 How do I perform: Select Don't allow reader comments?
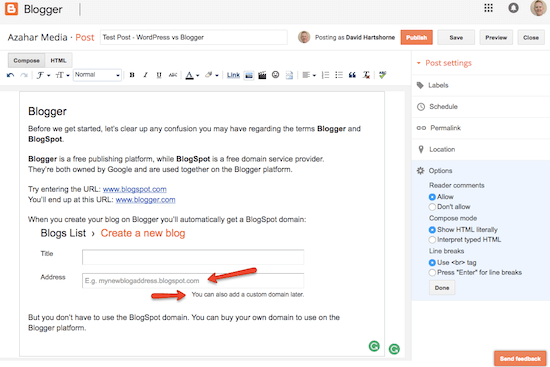432,207
